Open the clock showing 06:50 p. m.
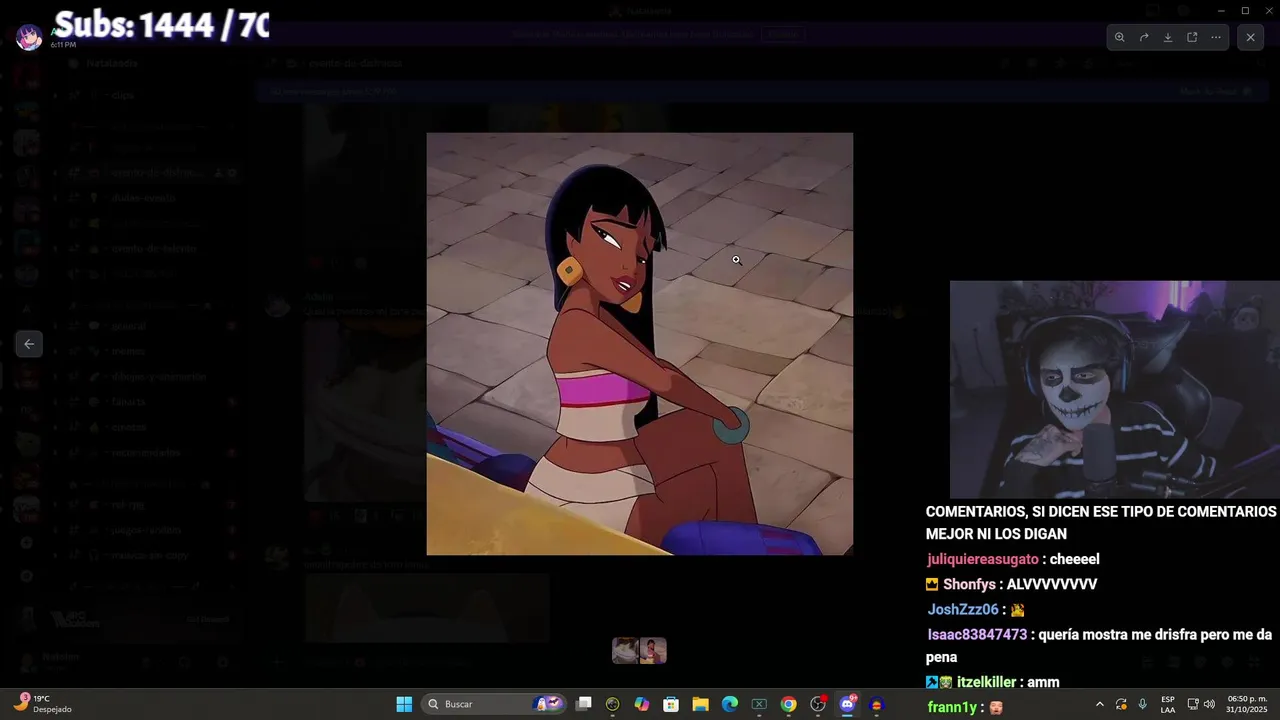 1247,704
